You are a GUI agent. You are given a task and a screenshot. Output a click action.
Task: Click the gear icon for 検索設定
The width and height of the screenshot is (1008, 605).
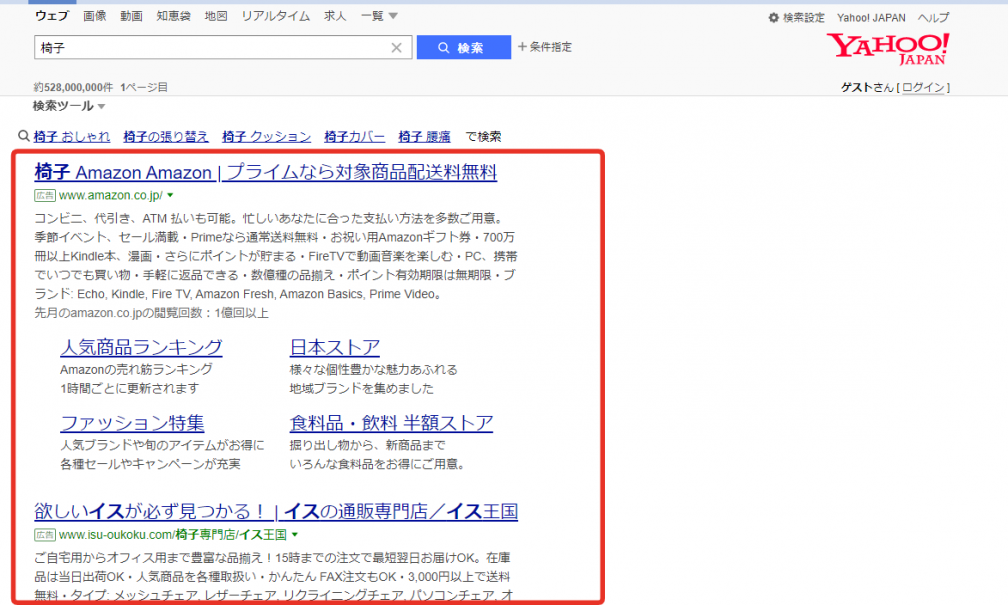[773, 18]
